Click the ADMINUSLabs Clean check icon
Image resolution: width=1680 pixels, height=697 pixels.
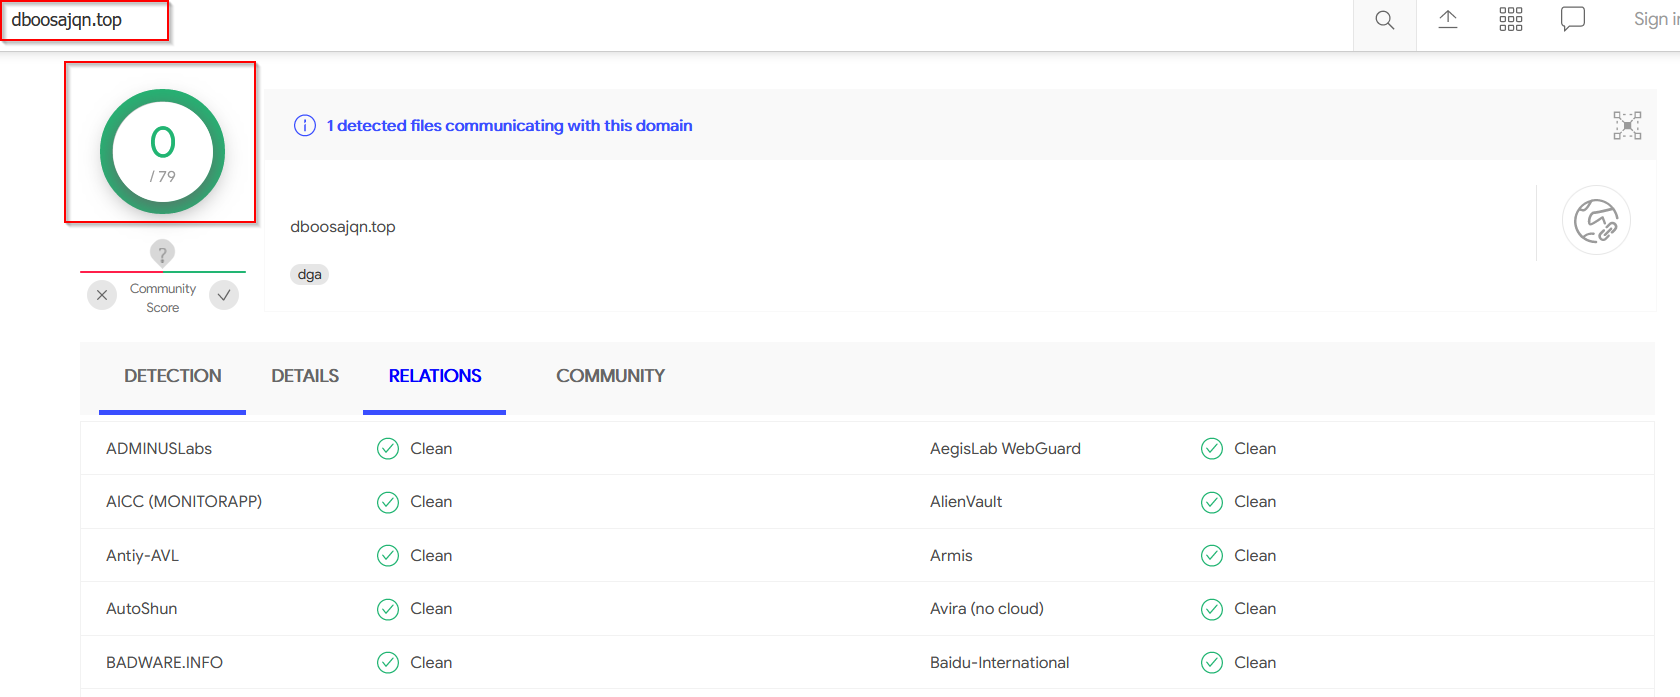(388, 448)
